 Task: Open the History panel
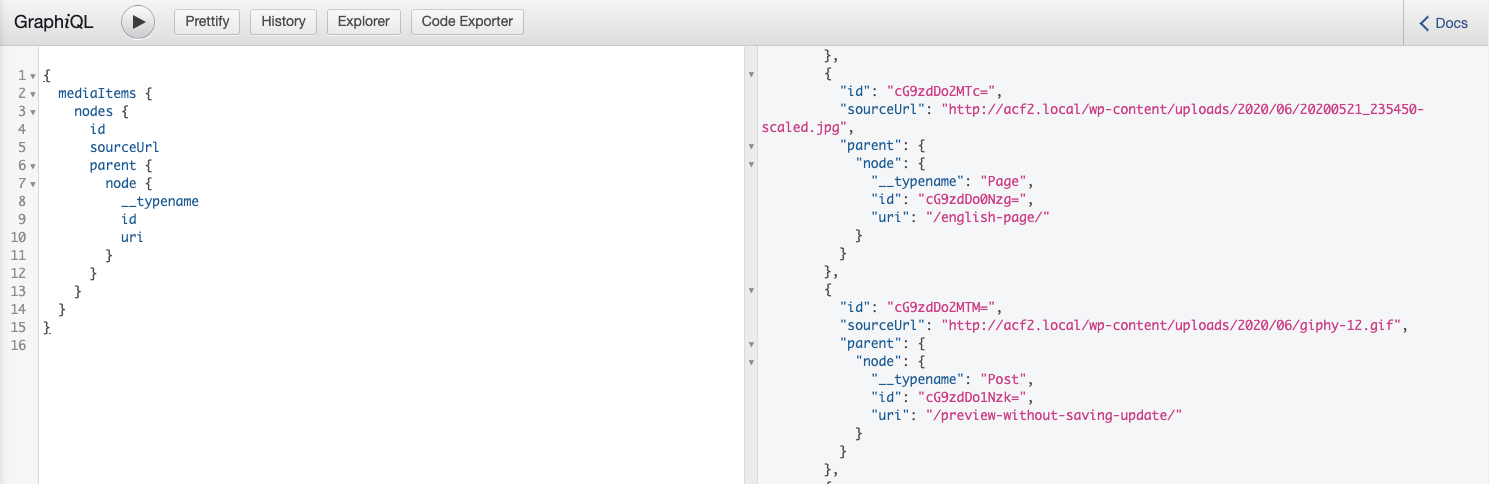(x=284, y=22)
